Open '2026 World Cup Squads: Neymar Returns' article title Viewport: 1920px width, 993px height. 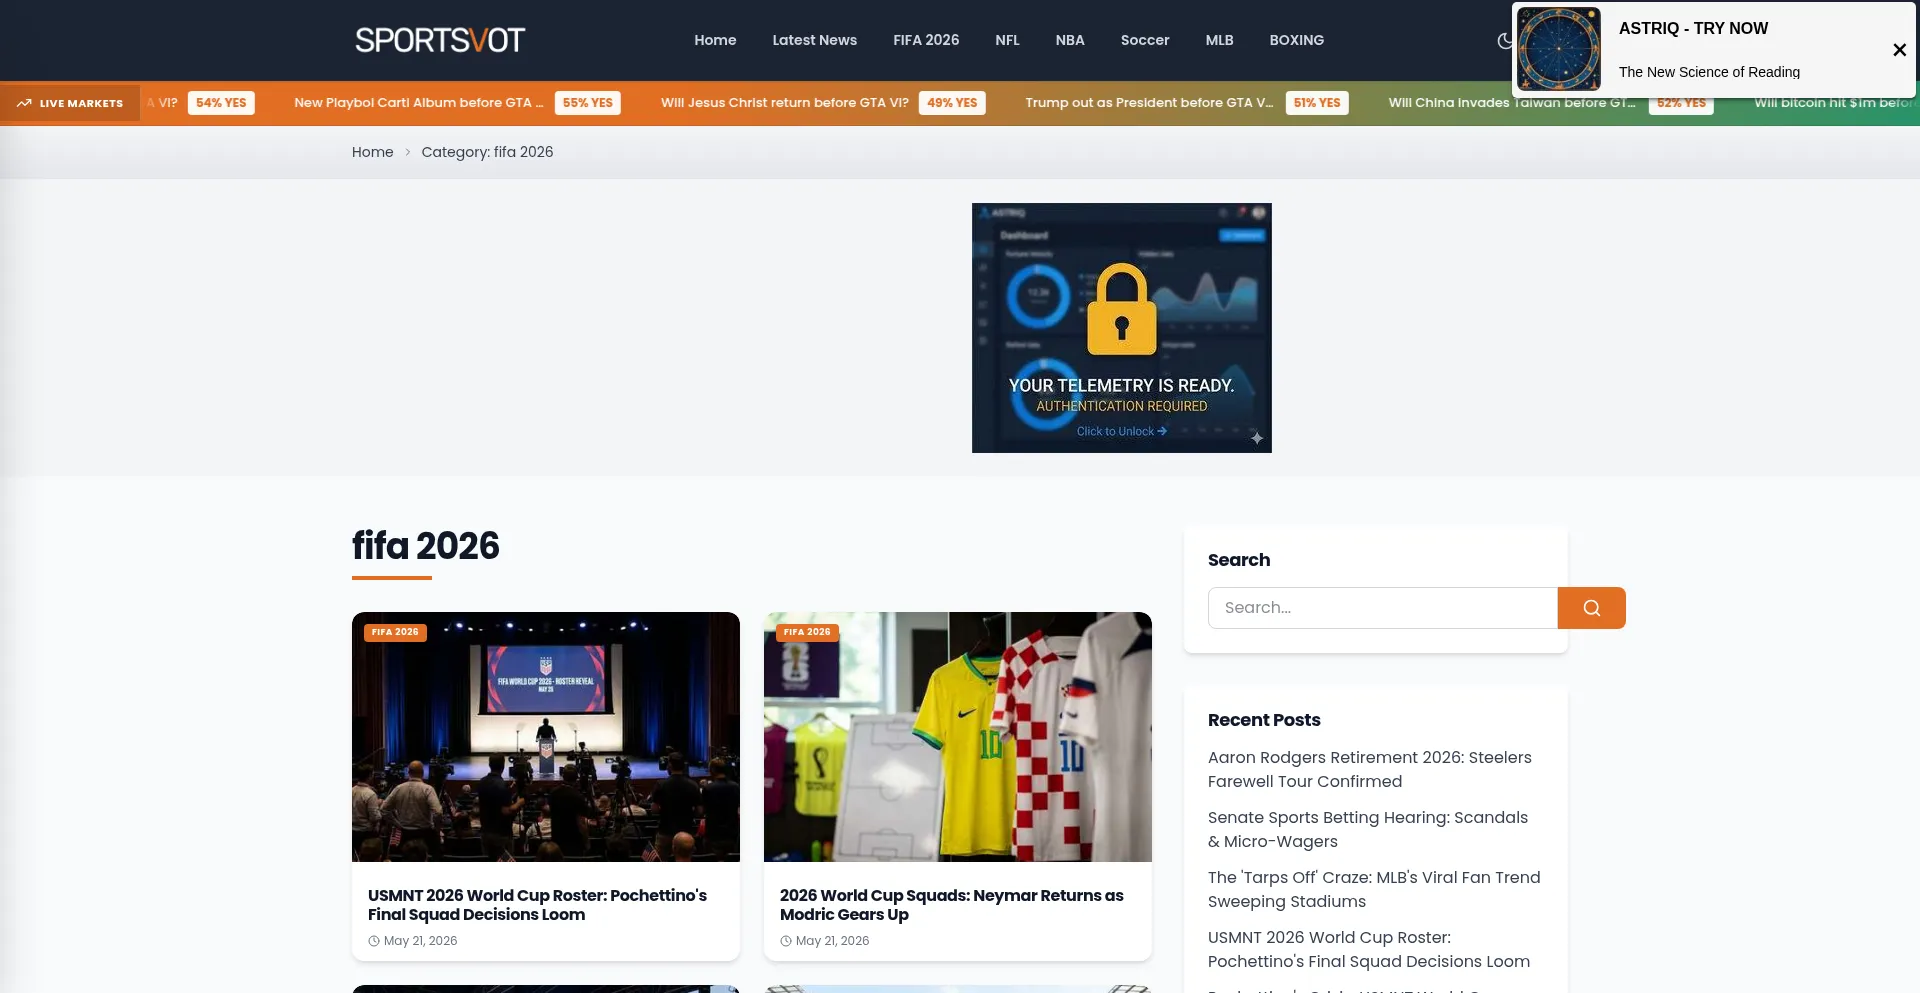[x=951, y=905]
